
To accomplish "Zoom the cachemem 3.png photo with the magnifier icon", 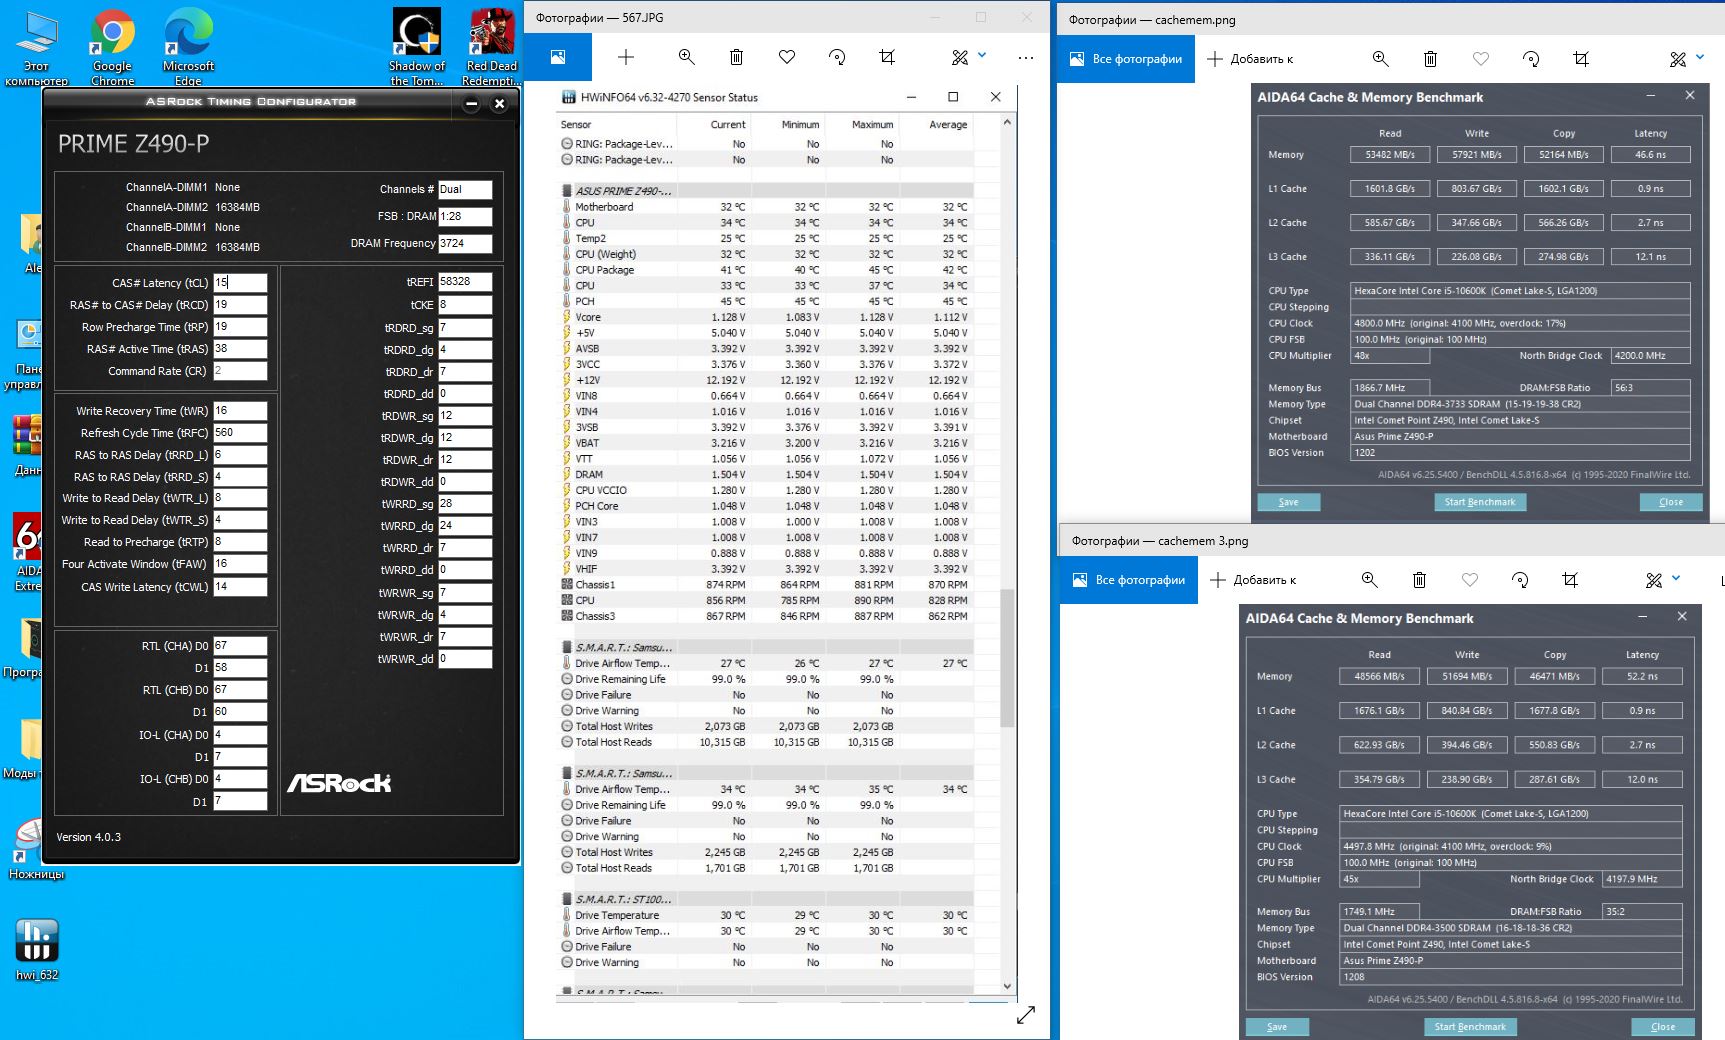I will 1369,580.
